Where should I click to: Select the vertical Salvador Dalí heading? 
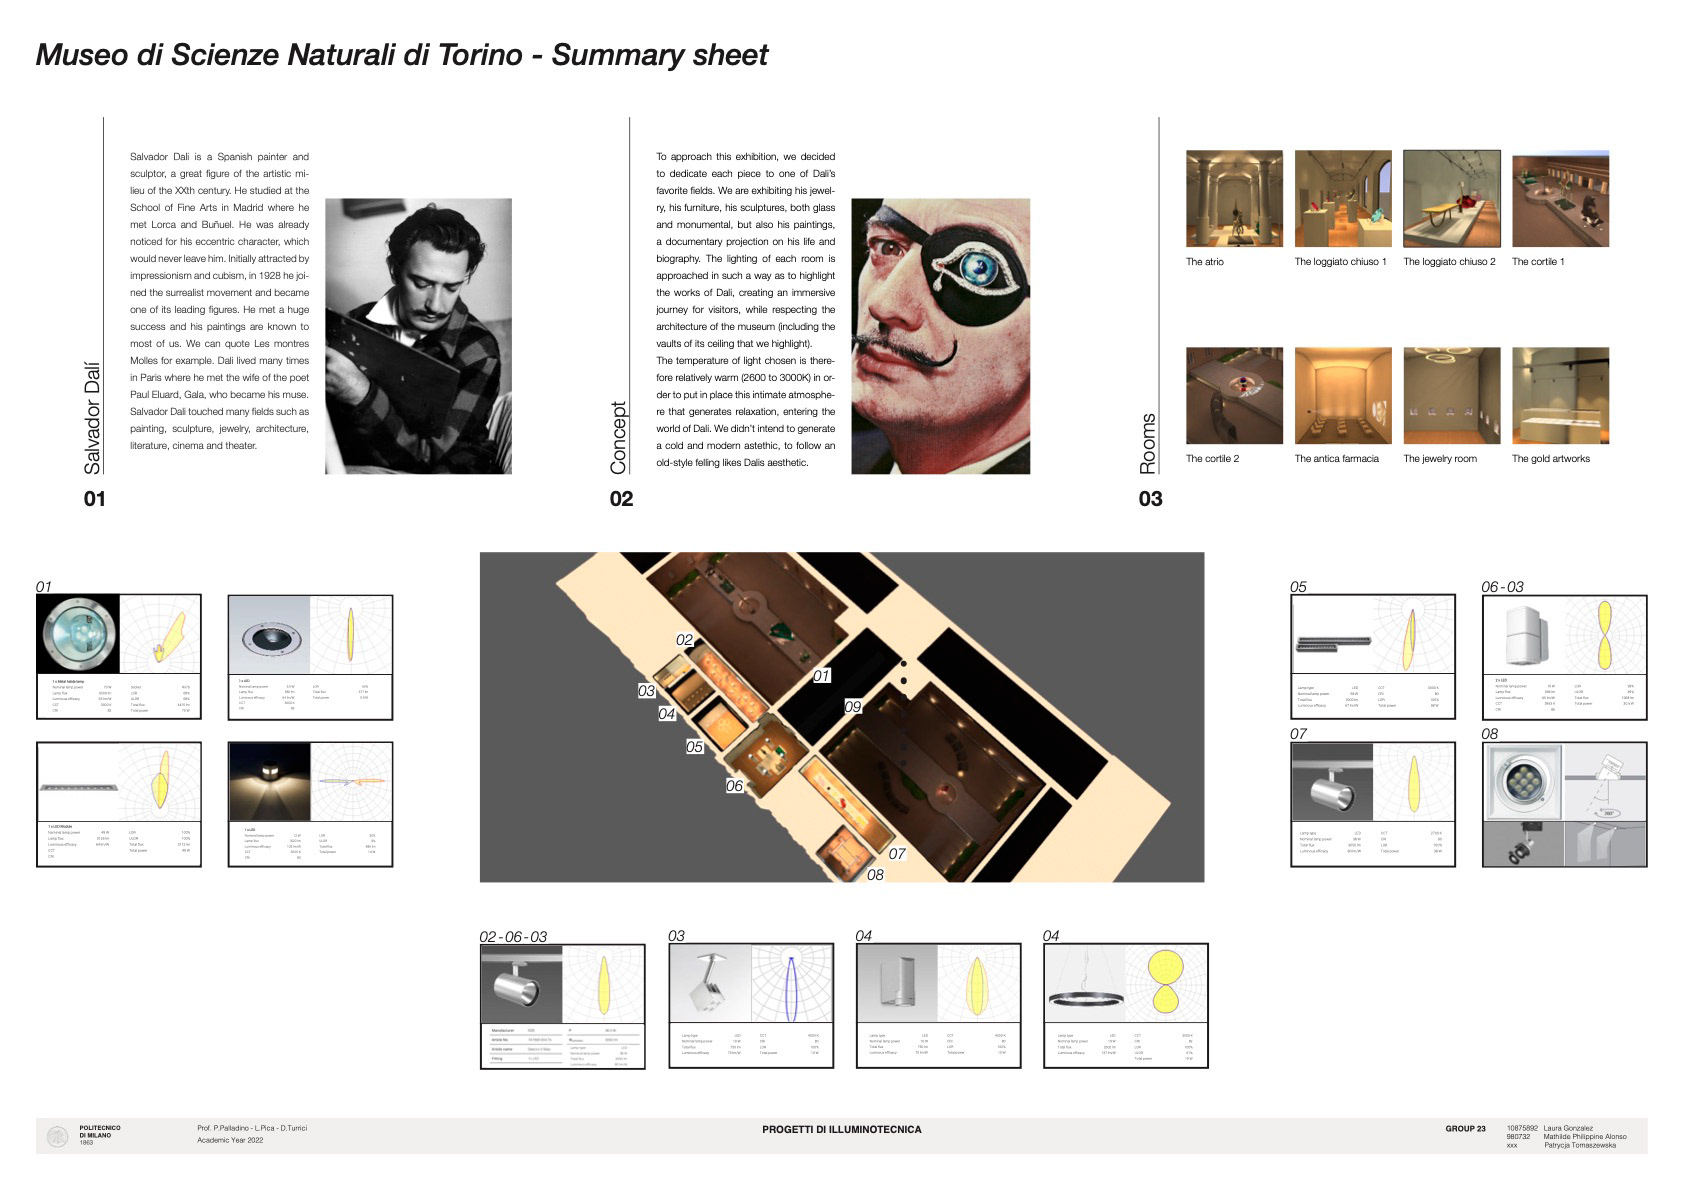[x=92, y=418]
